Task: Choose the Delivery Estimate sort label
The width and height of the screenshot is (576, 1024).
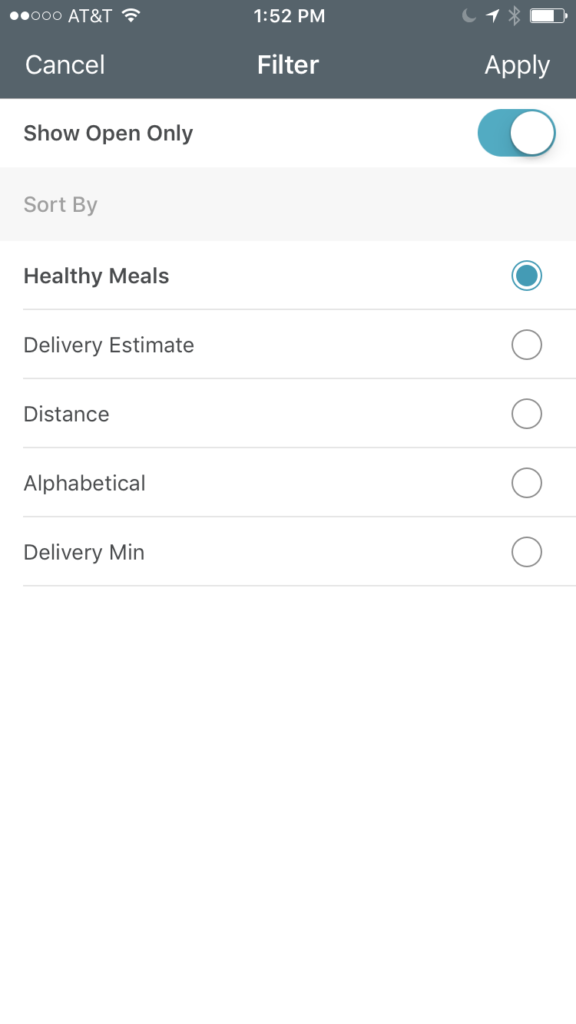Action: pyautogui.click(x=108, y=345)
